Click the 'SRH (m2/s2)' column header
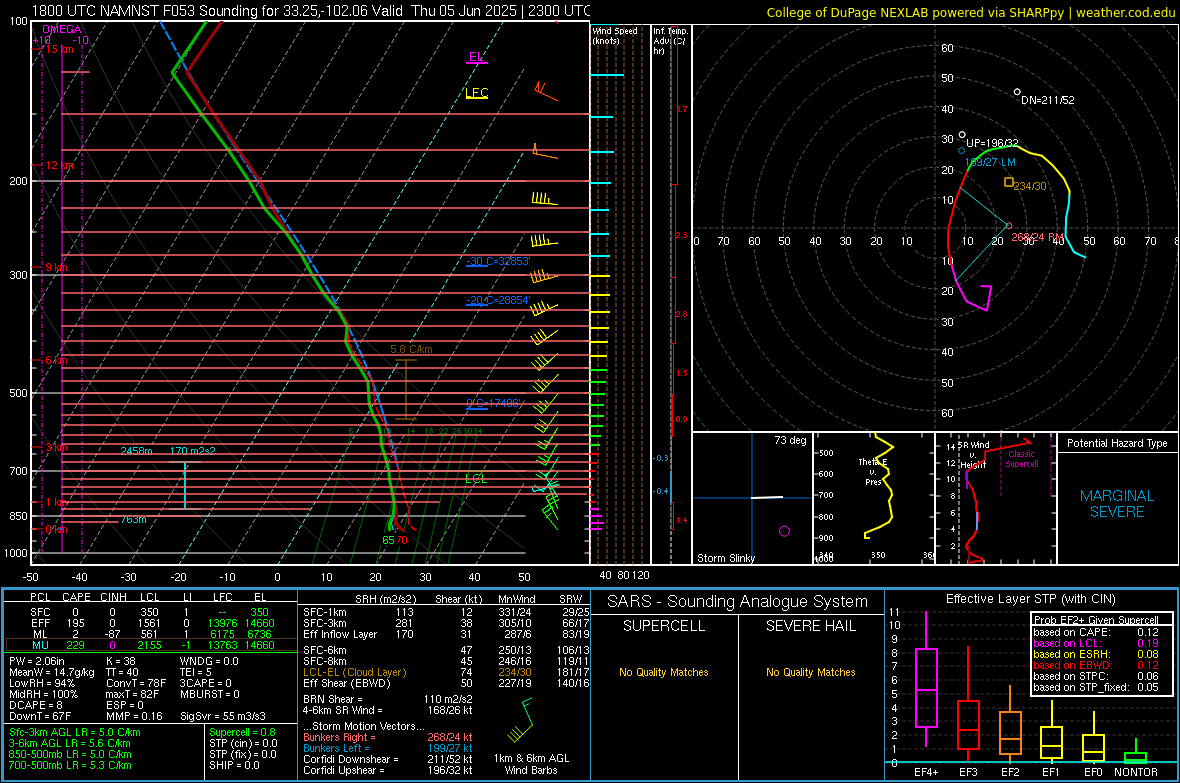 point(385,599)
